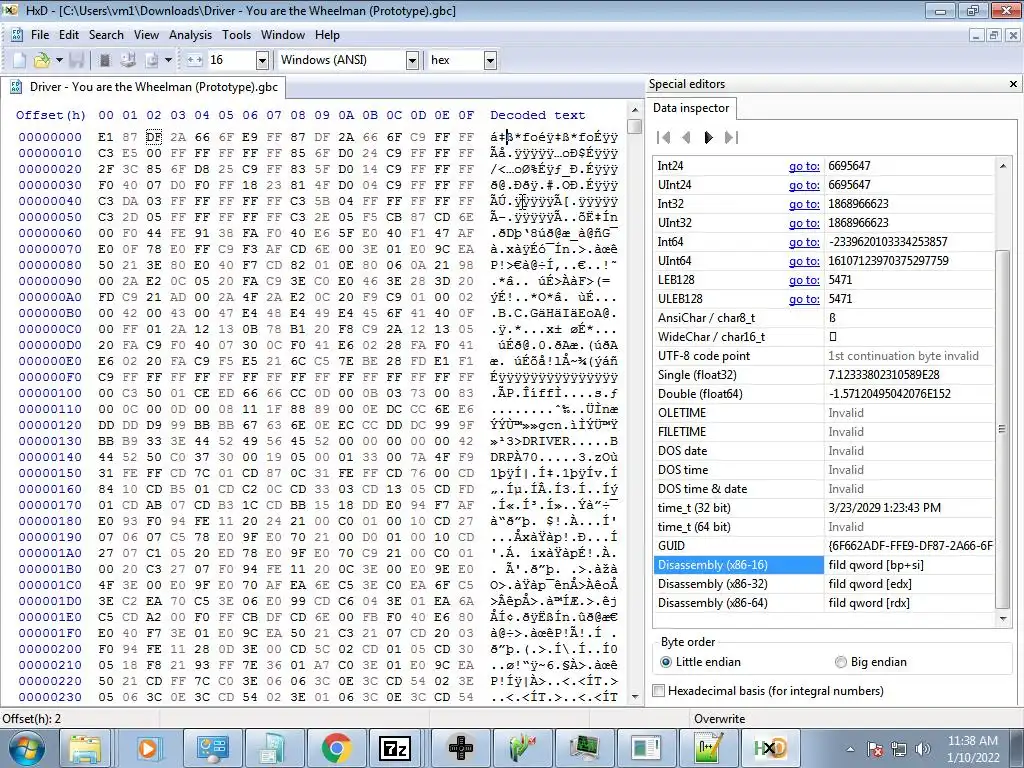Screen dimensions: 1024x768
Task: Click the New file toolbar icon
Action: (19, 60)
